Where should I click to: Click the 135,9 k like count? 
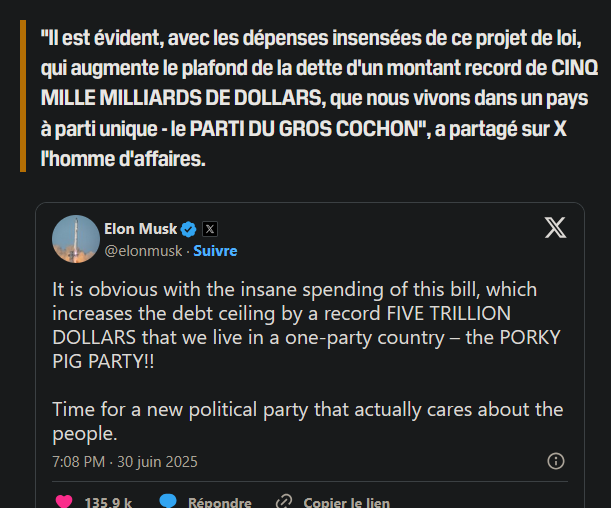[108, 502]
